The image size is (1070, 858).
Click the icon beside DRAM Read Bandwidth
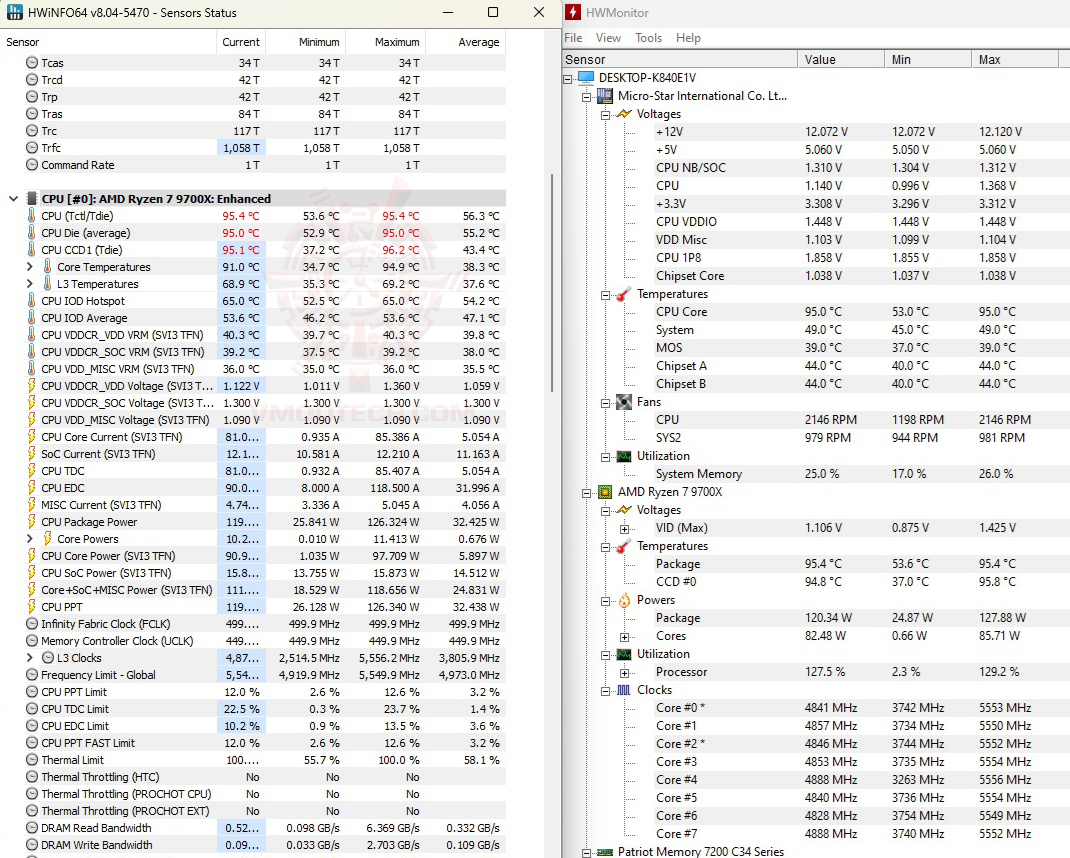point(31,827)
